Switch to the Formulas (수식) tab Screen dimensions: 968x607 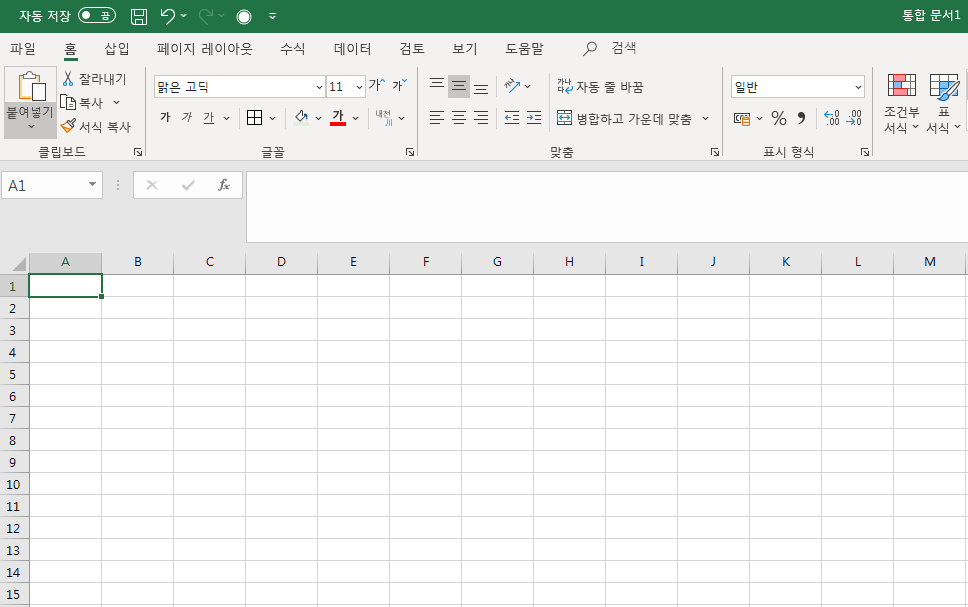293,48
